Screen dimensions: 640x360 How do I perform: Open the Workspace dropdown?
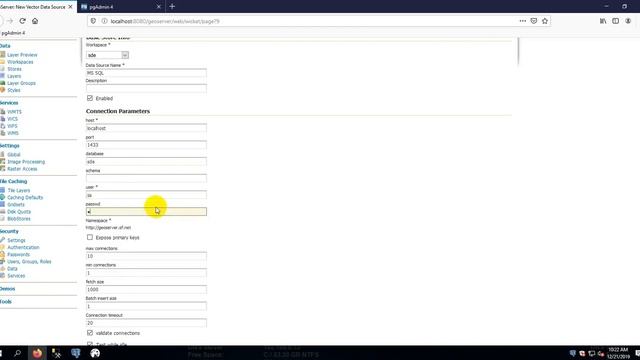pyautogui.click(x=107, y=55)
